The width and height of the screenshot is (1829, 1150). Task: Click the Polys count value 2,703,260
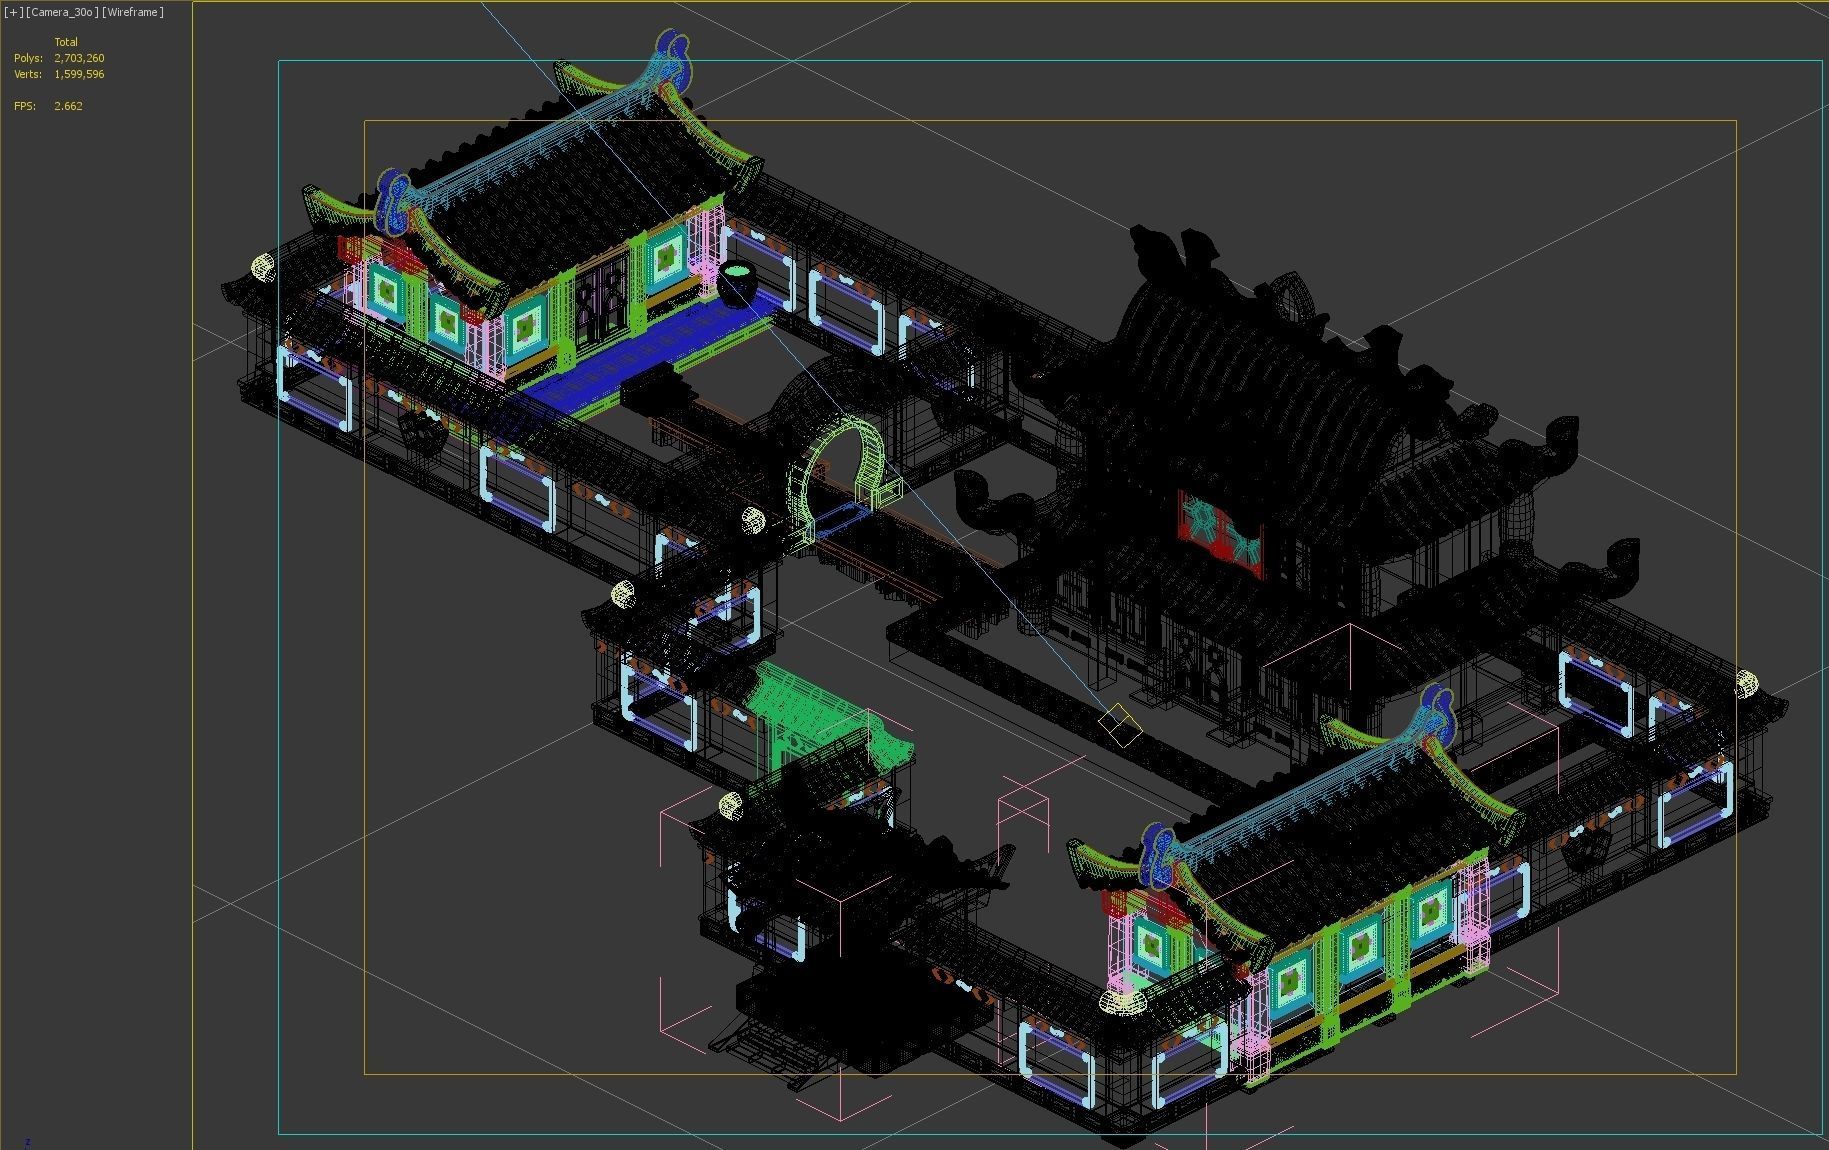click(x=79, y=58)
